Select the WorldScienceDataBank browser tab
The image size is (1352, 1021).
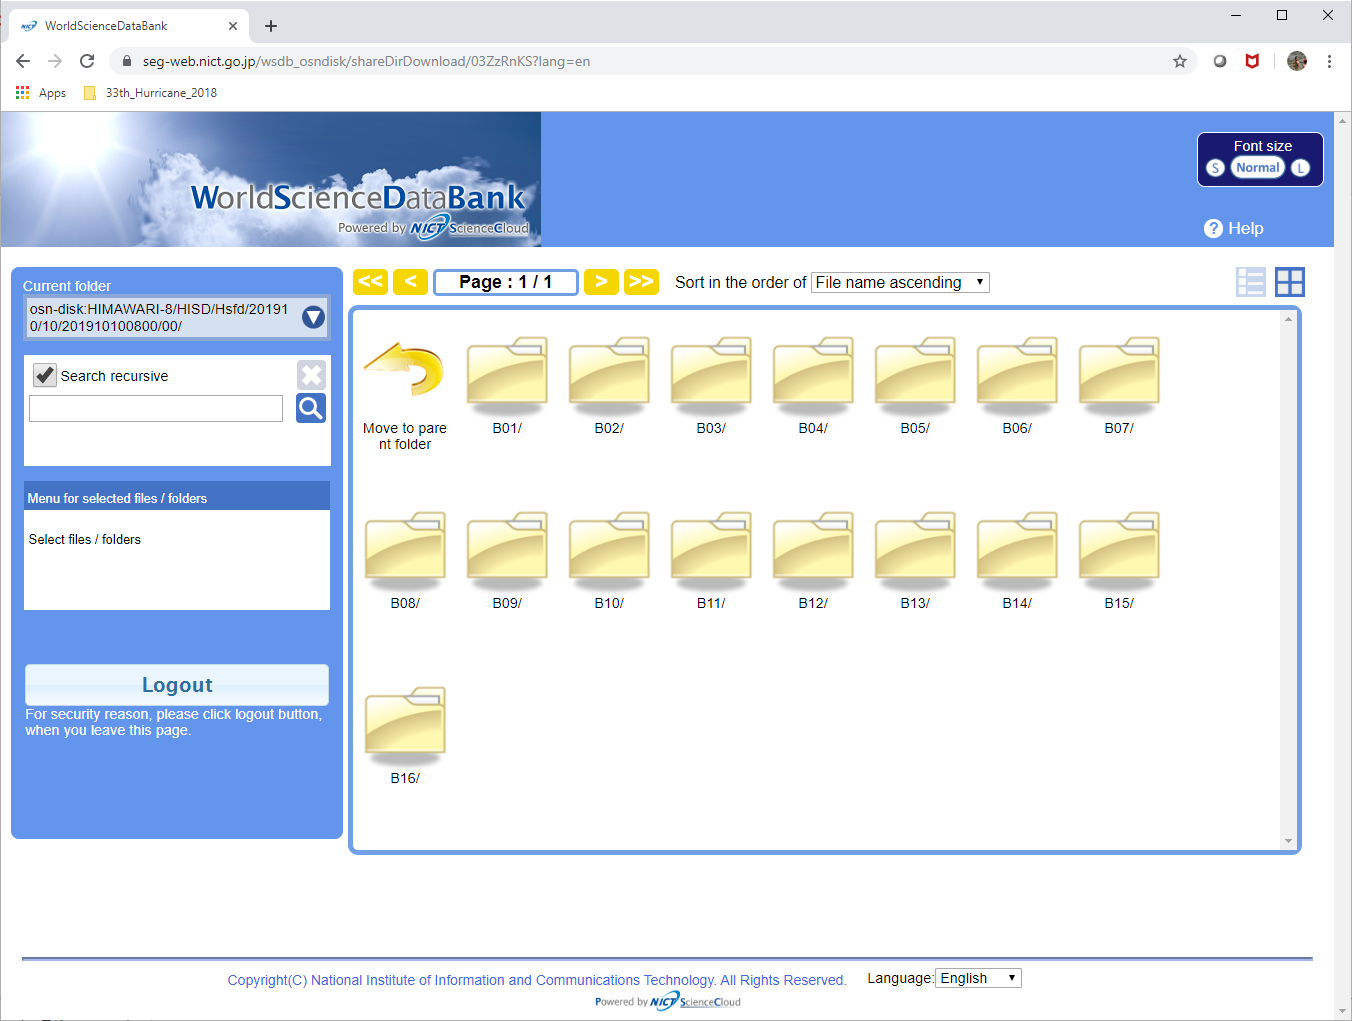point(128,26)
